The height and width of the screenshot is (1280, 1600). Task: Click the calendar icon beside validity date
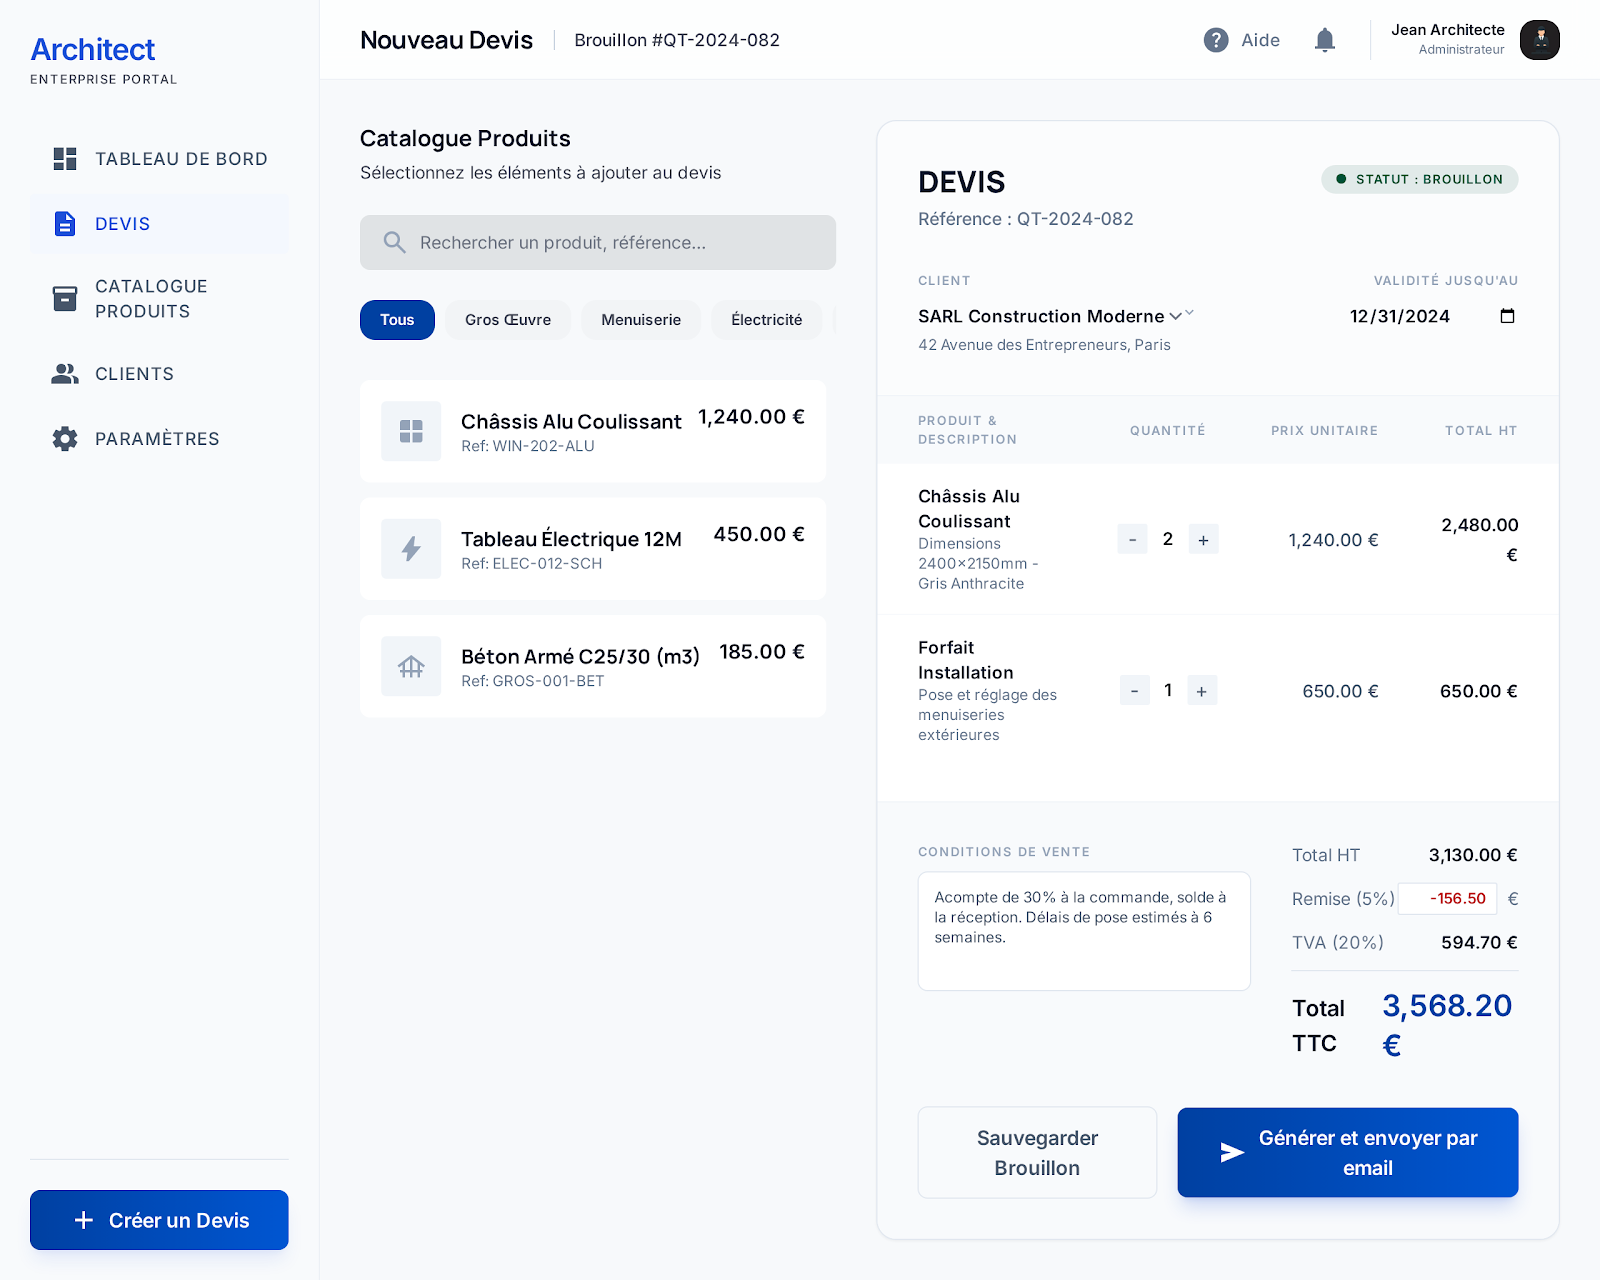1507,316
